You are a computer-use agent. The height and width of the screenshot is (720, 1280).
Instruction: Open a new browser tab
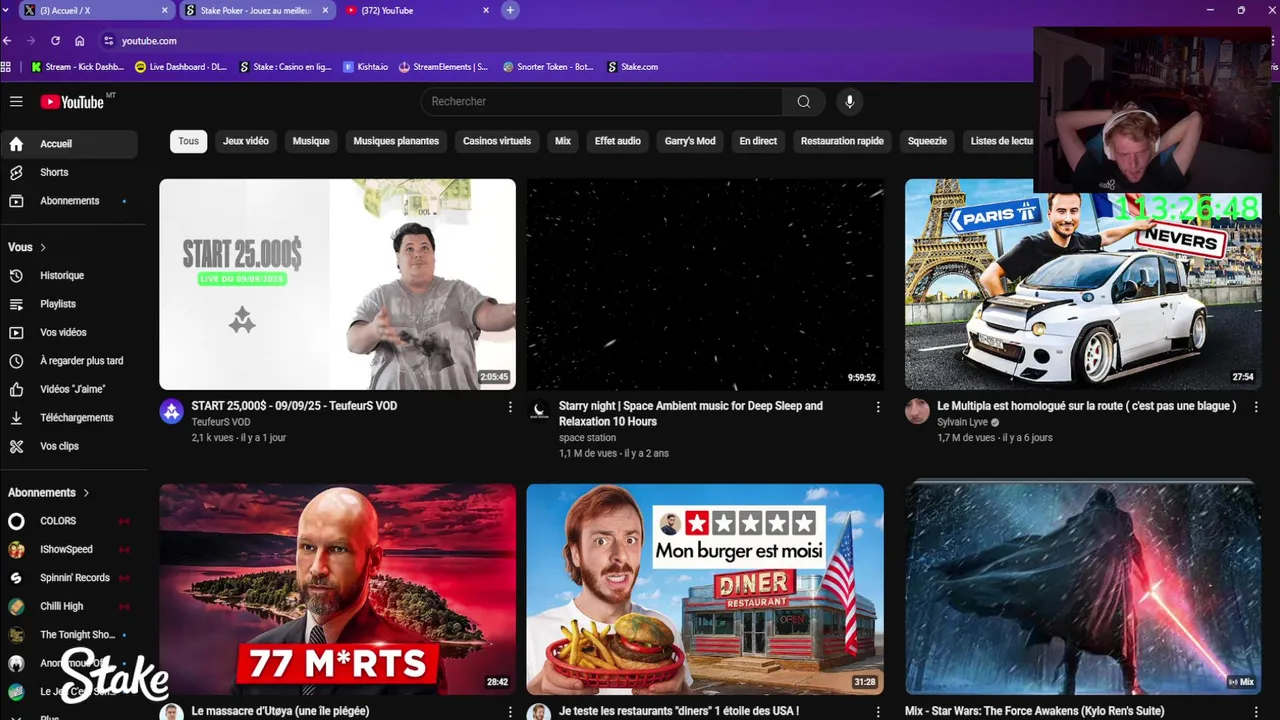click(x=510, y=10)
